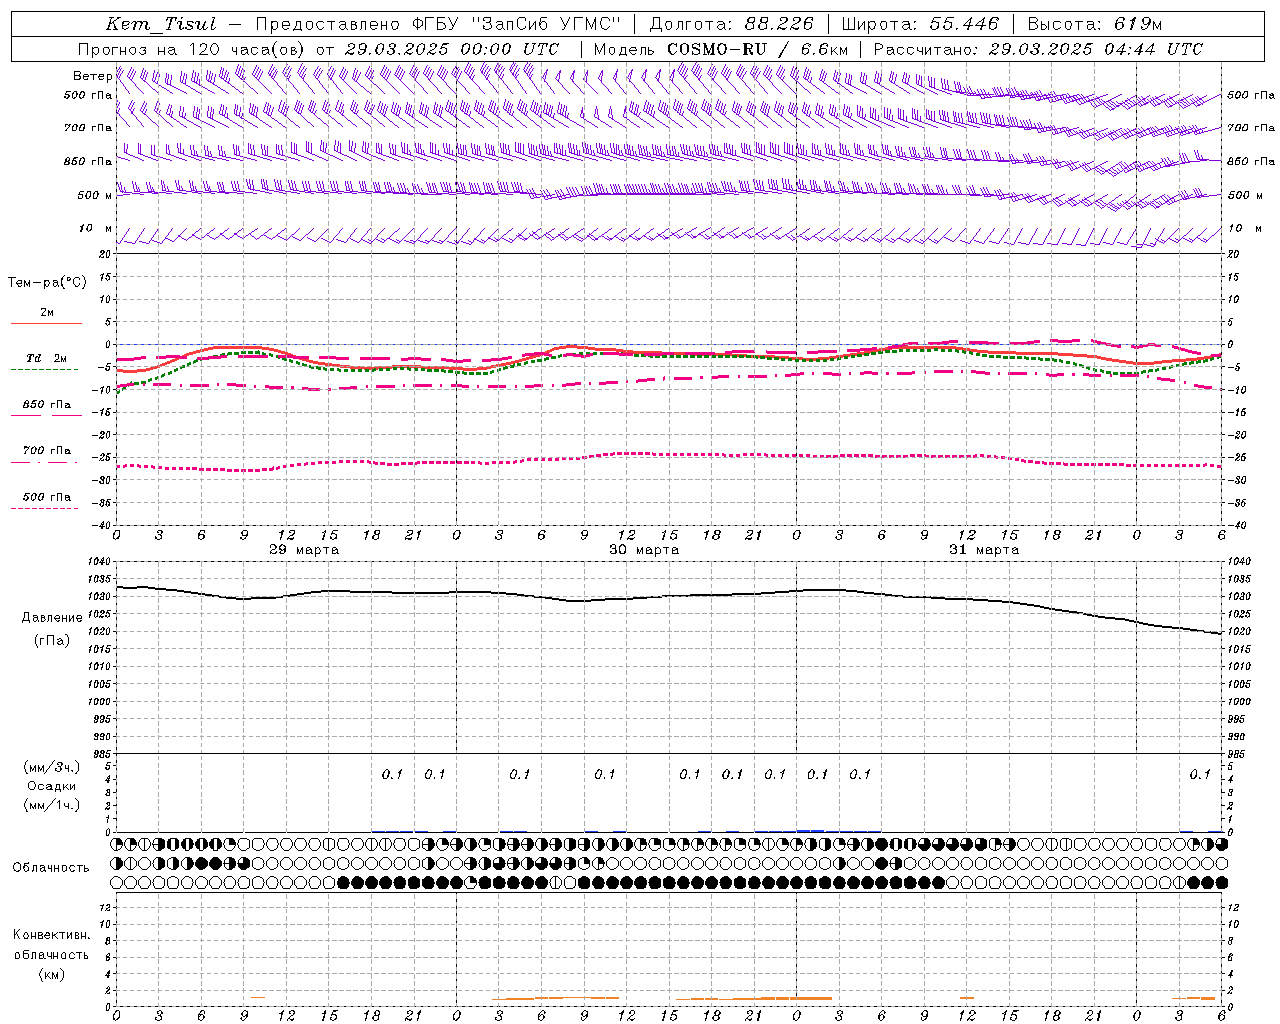The image size is (1280, 1024).
Task: Click the 'Td 2м' dew point legend label
Action: pyautogui.click(x=47, y=358)
